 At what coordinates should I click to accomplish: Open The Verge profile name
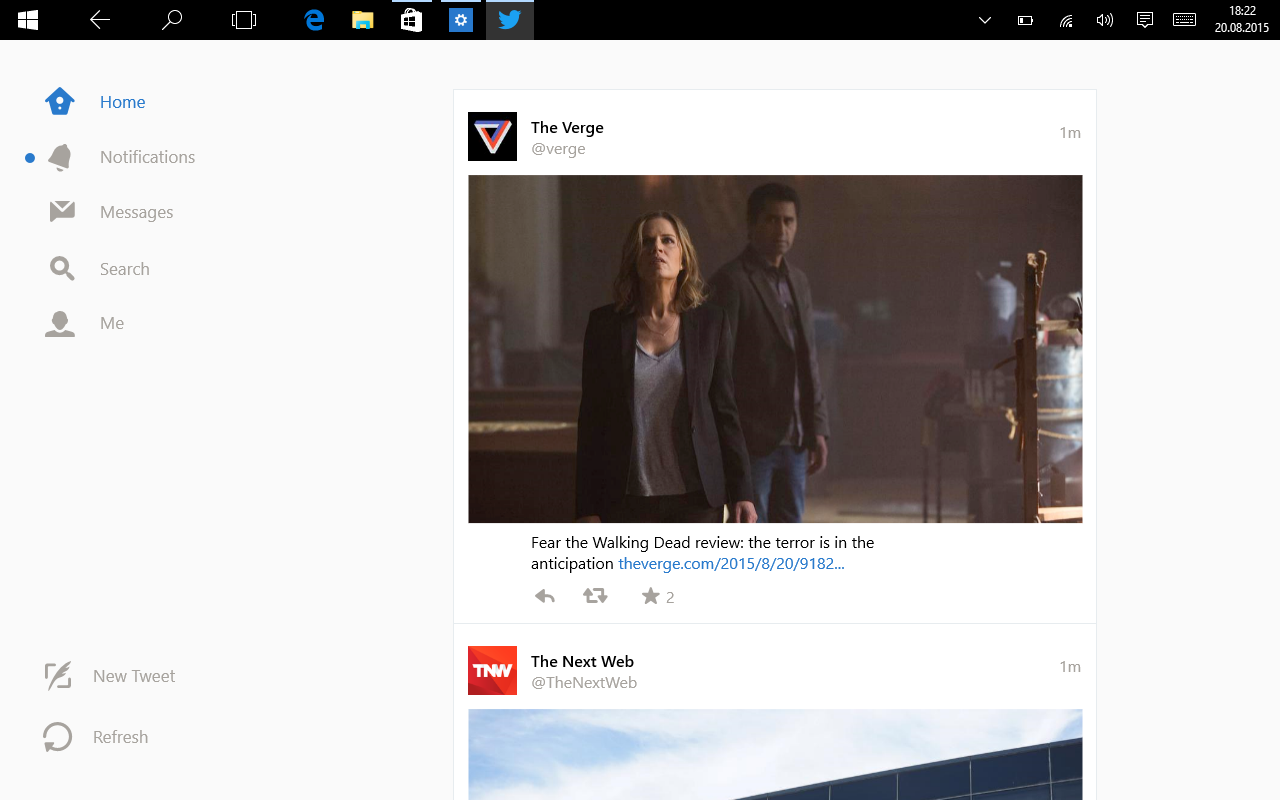pos(567,127)
